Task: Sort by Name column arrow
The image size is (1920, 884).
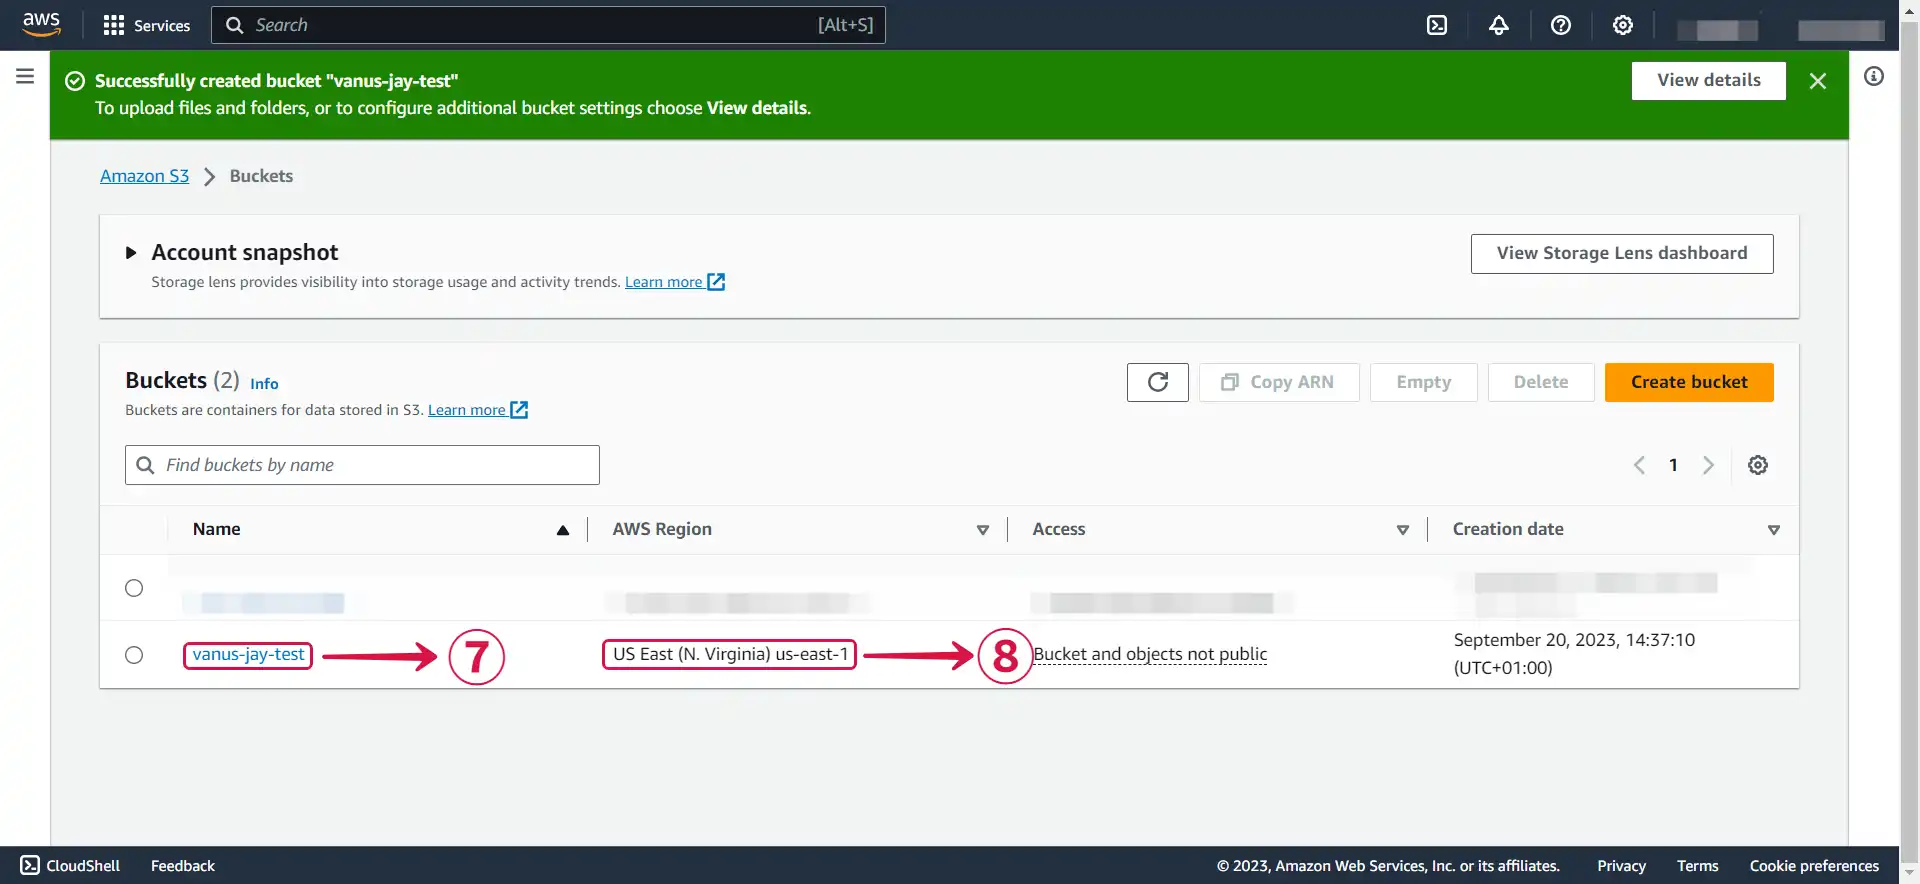Action: click(x=563, y=530)
